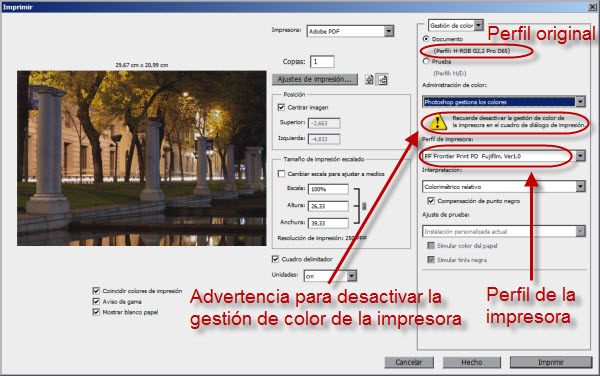The width and height of the screenshot is (600, 376).
Task: Click the Copias input field
Action: click(x=322, y=62)
